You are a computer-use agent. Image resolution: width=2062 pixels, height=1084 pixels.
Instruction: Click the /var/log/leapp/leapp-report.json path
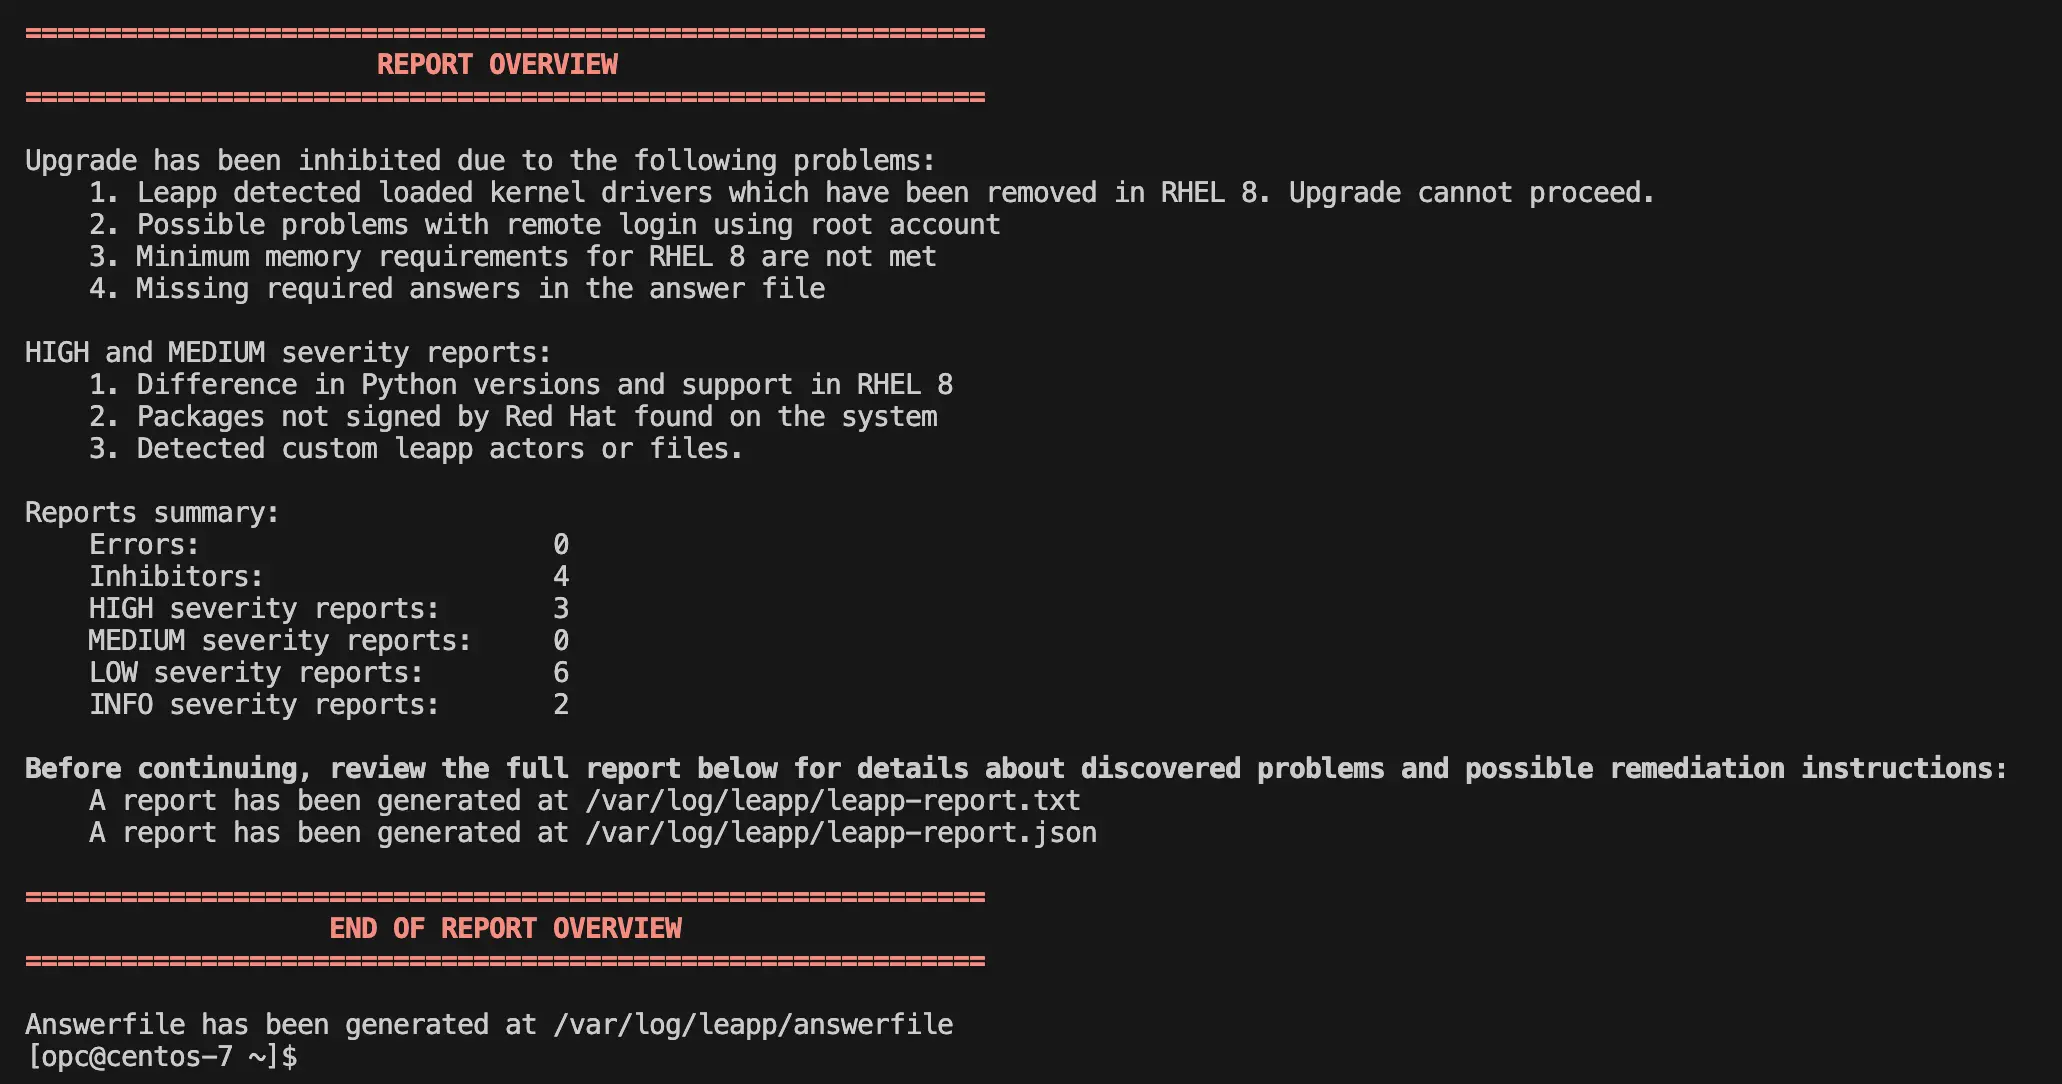pyautogui.click(x=841, y=833)
